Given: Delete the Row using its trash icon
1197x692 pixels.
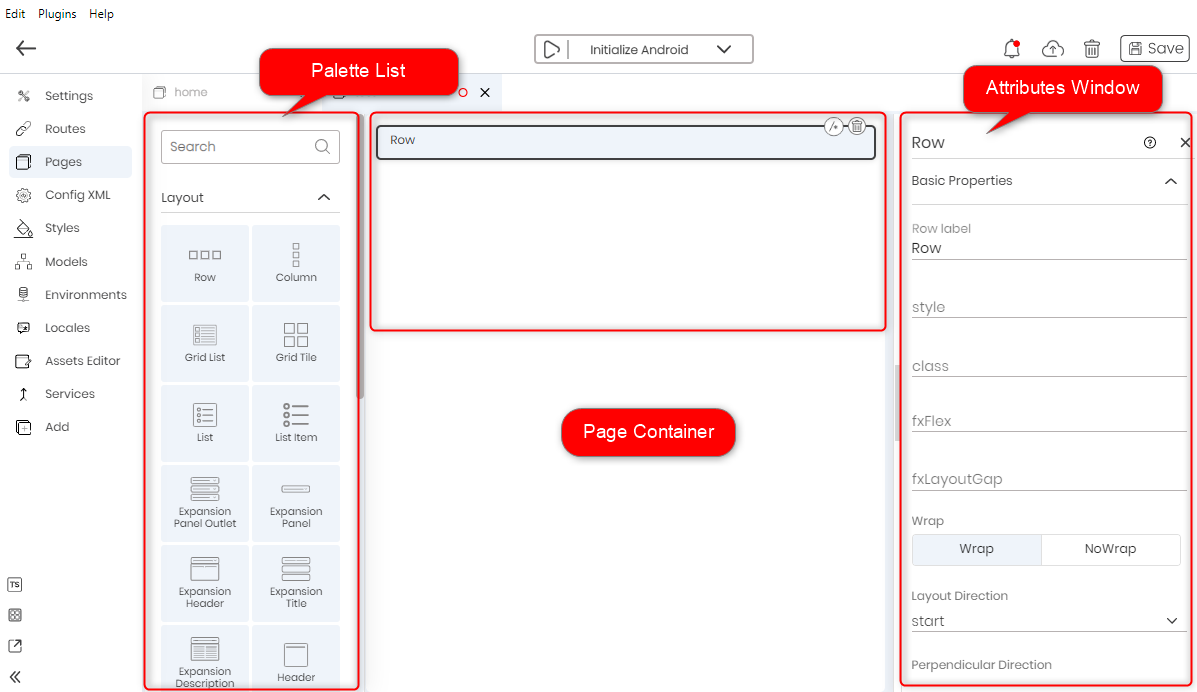Looking at the screenshot, I should [x=857, y=126].
